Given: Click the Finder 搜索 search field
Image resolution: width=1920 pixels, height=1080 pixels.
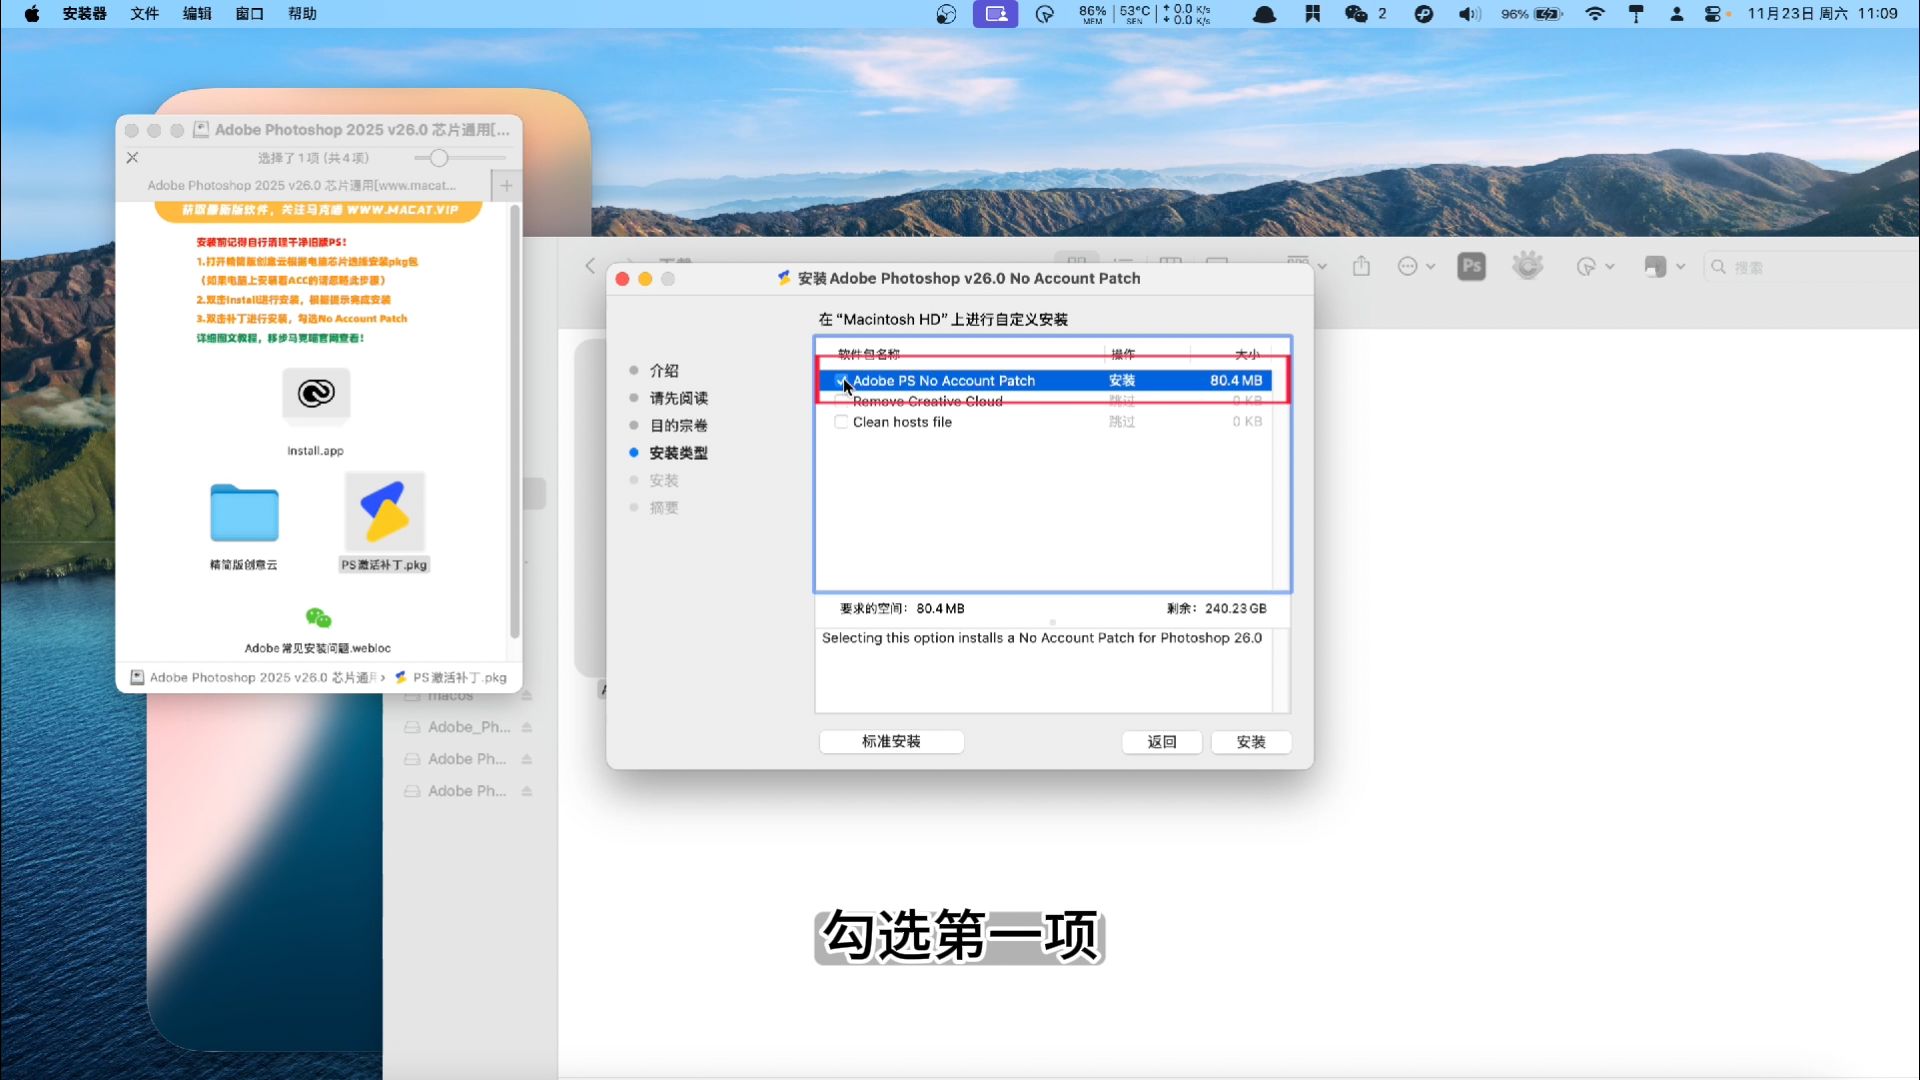Looking at the screenshot, I should [1810, 267].
